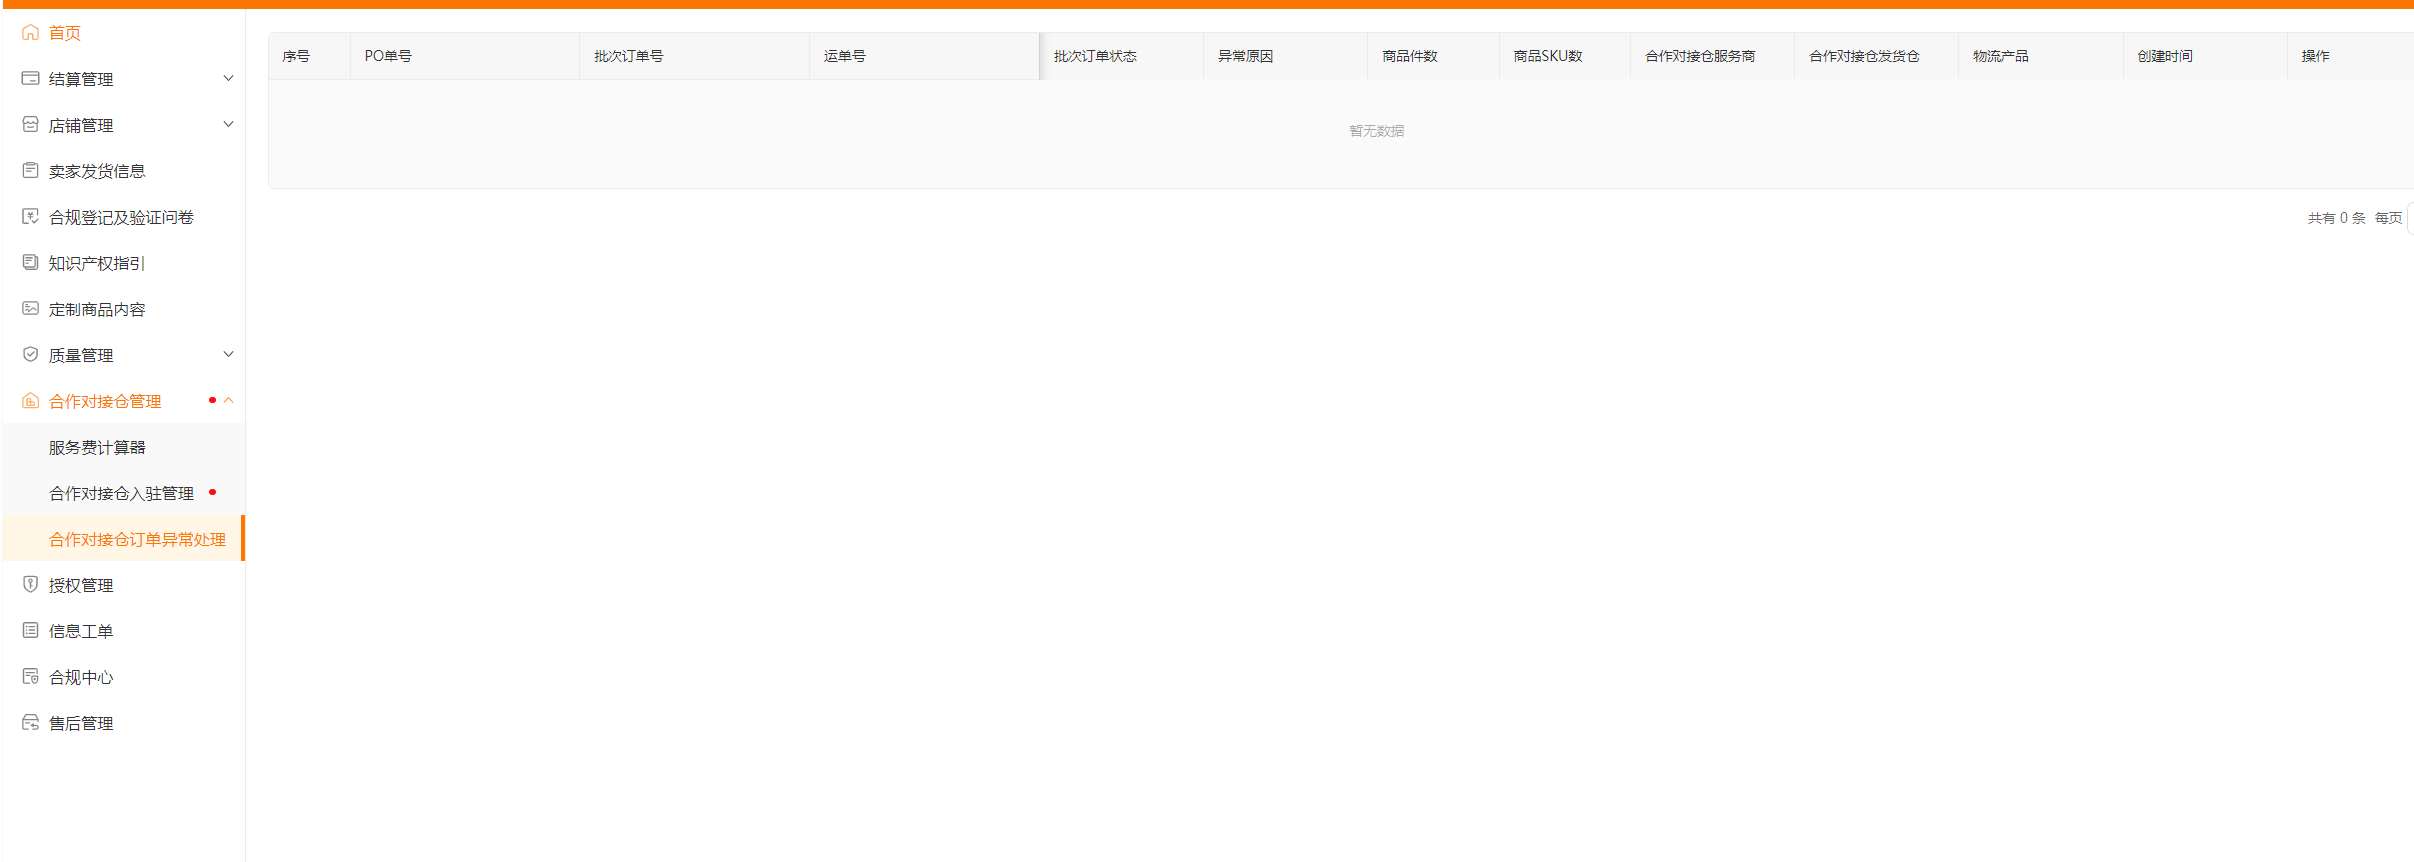Click the 共有 0 条 pagination total
2414x862 pixels.
coord(2336,218)
